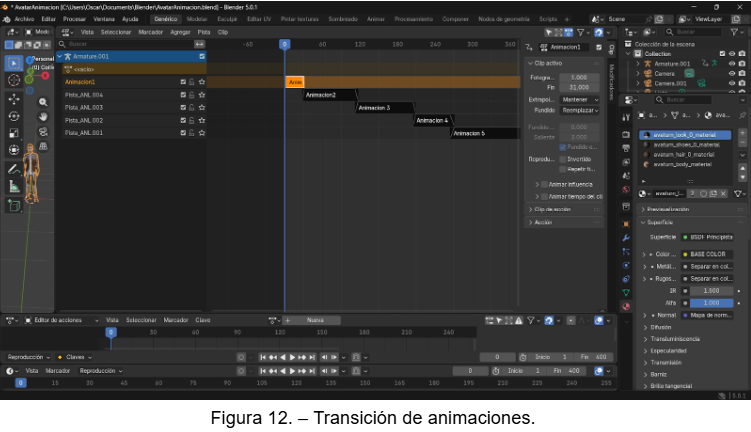Click the star solo icon on Pista_ANL.002 track
The image size is (751, 432).
[x=202, y=120]
